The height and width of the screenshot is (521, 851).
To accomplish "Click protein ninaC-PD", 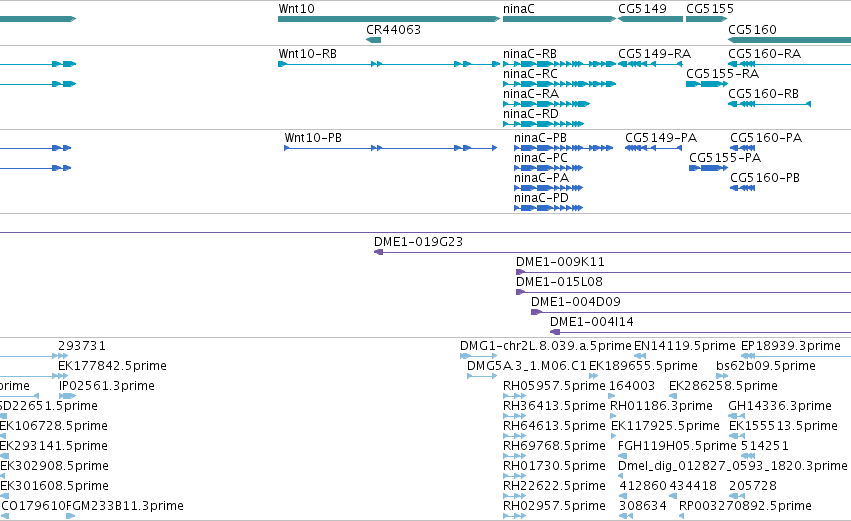I will pos(548,208).
